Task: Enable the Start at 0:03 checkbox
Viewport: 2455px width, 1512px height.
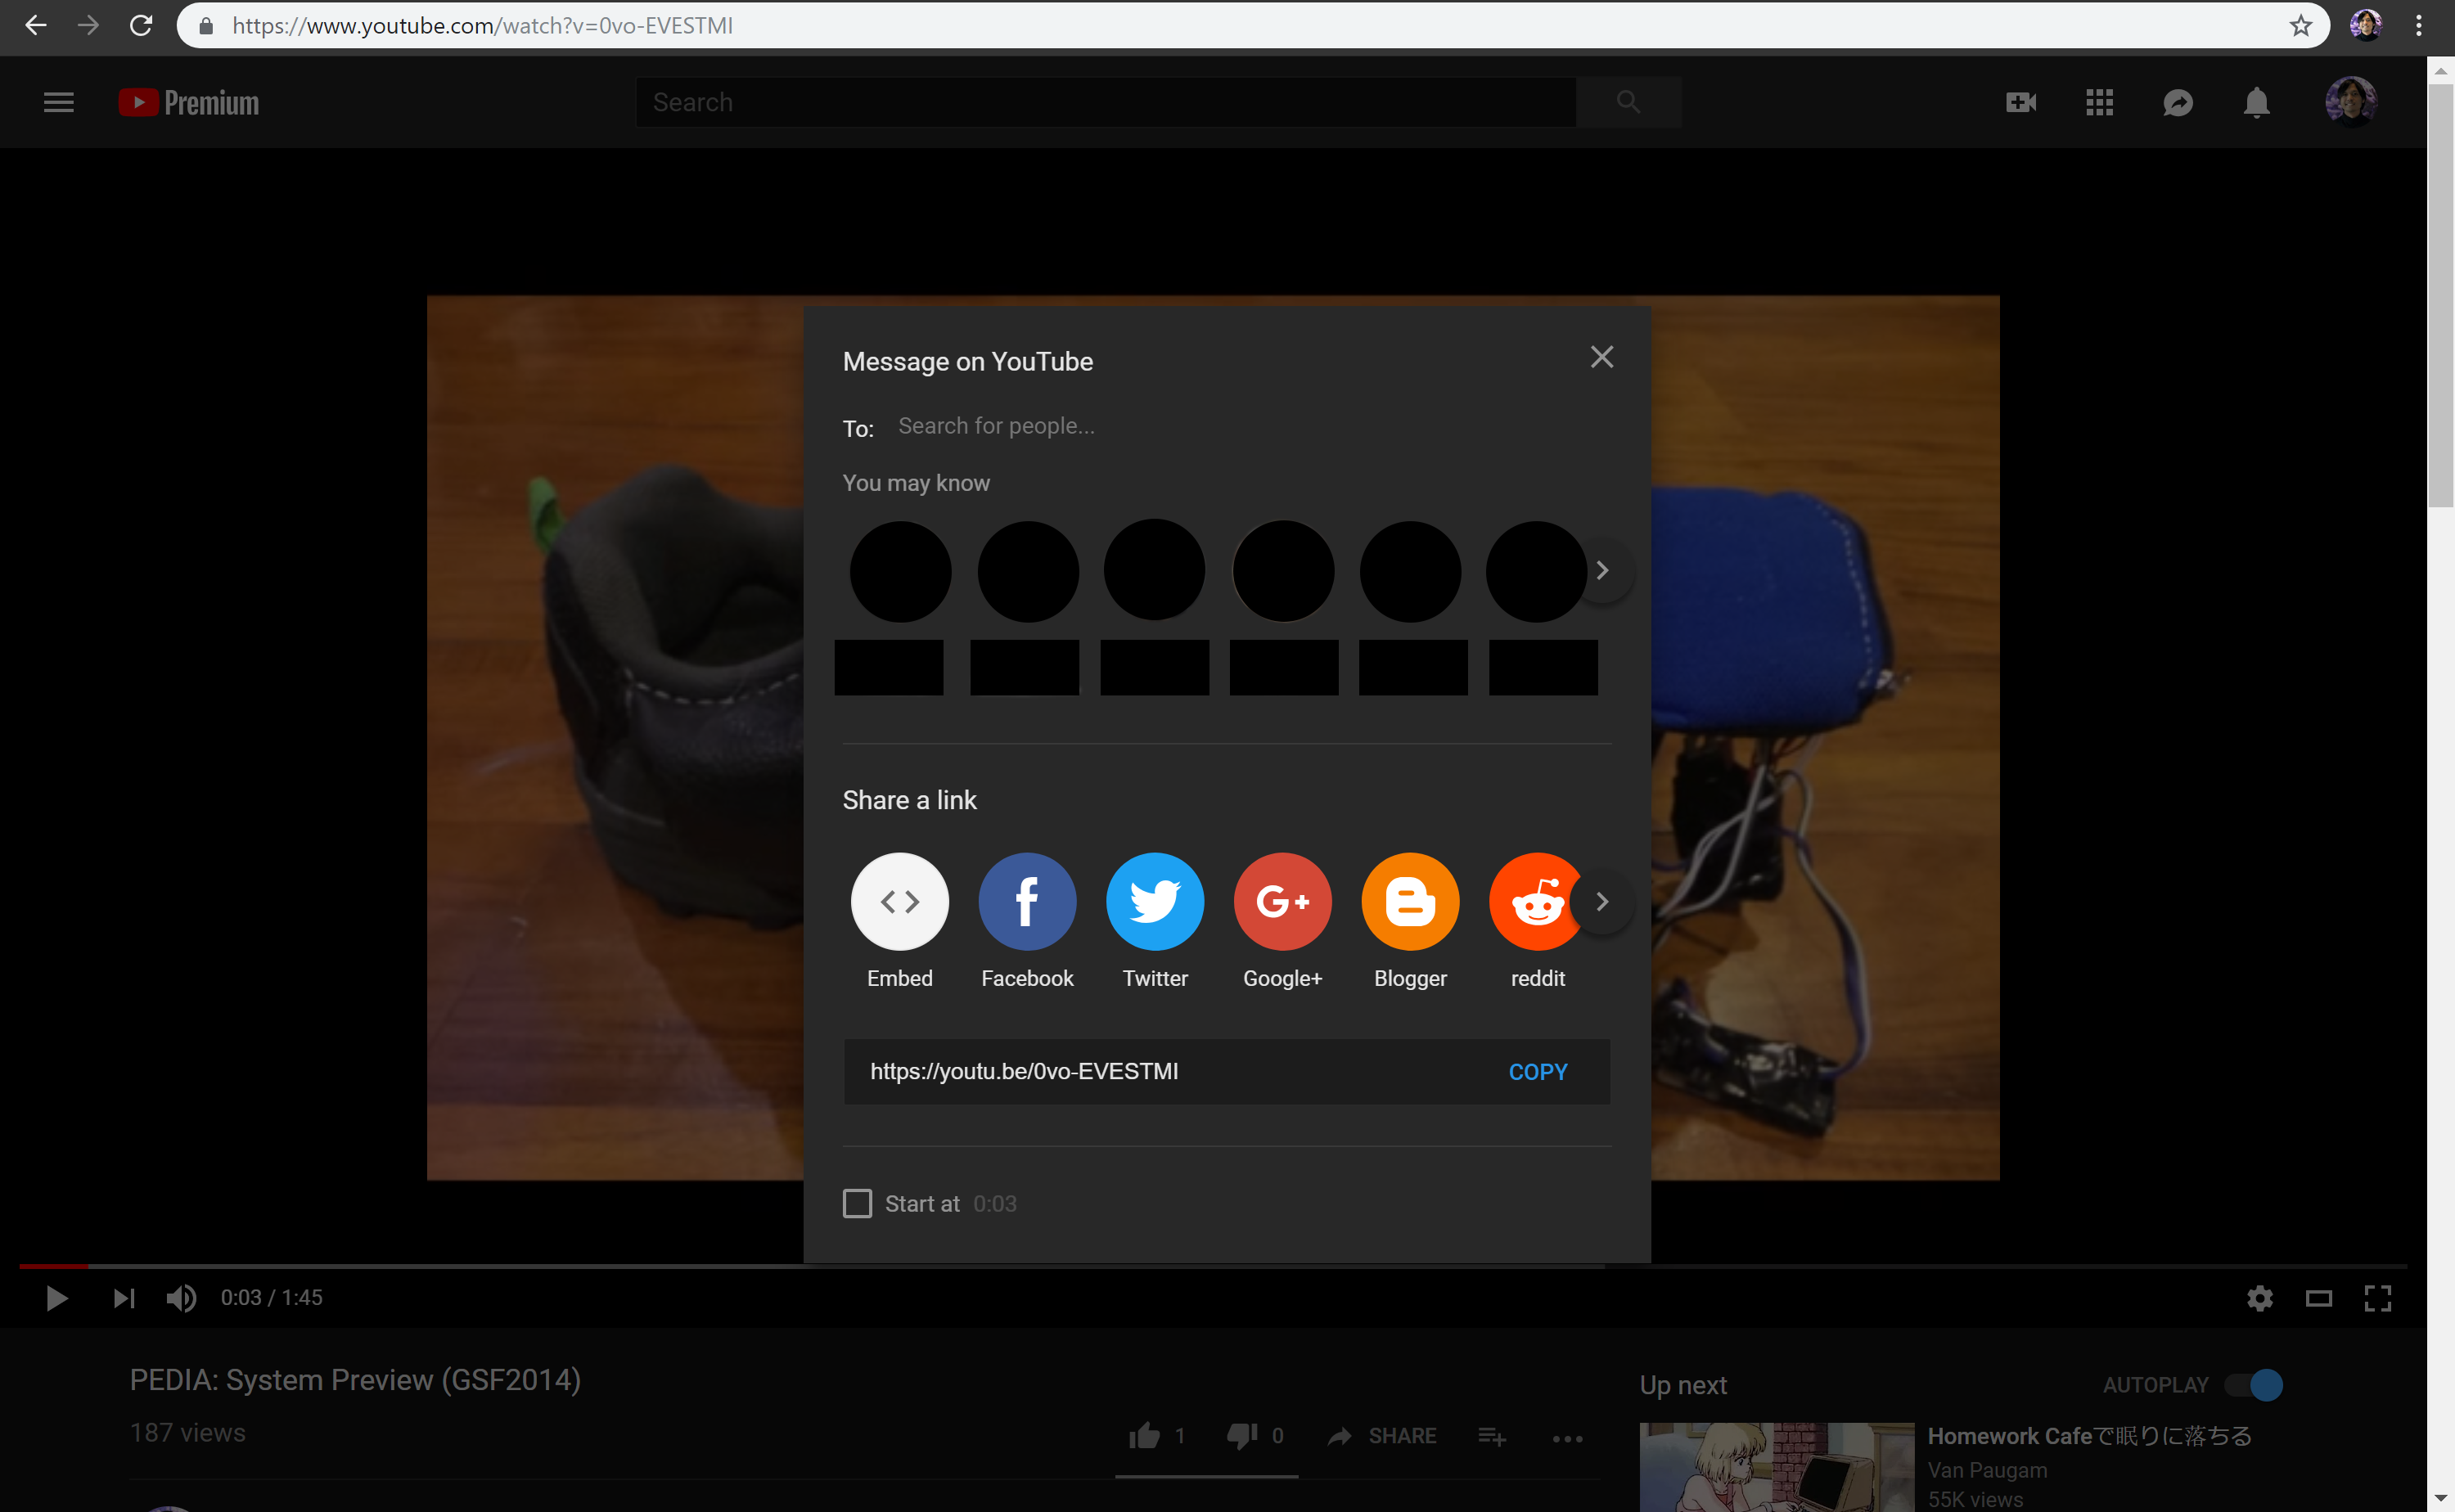Action: (x=857, y=1203)
